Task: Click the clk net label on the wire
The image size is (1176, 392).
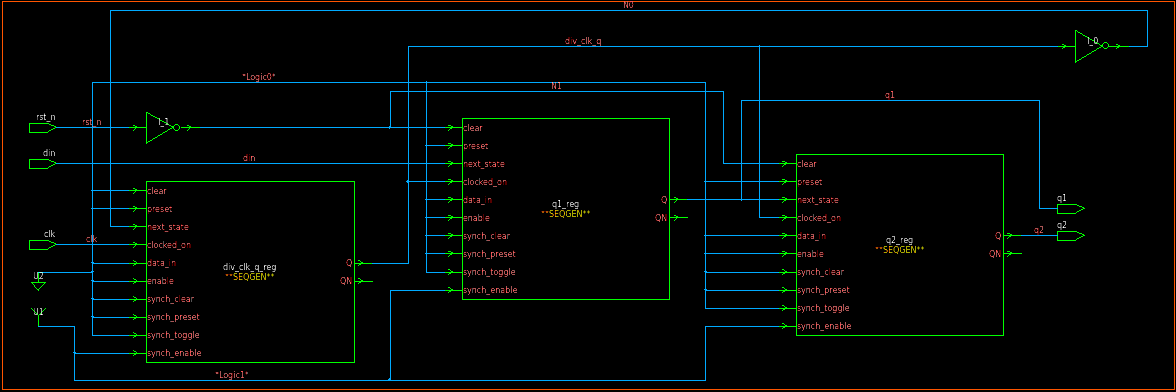Action: coord(92,239)
